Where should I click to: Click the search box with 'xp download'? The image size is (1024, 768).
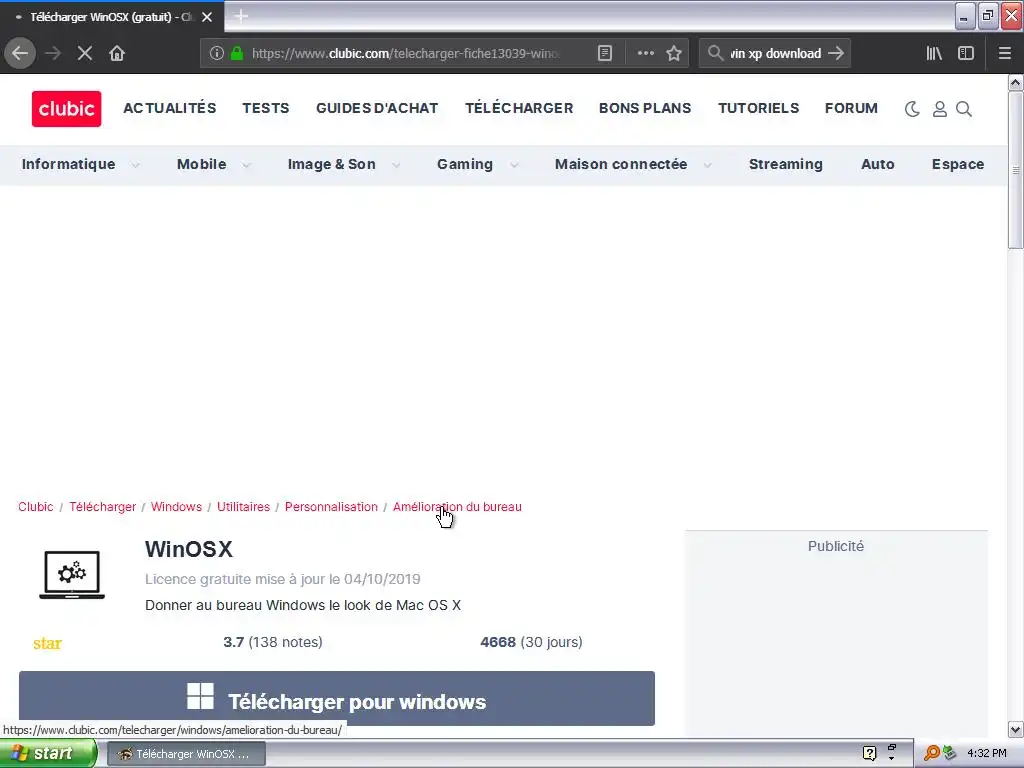(x=775, y=53)
